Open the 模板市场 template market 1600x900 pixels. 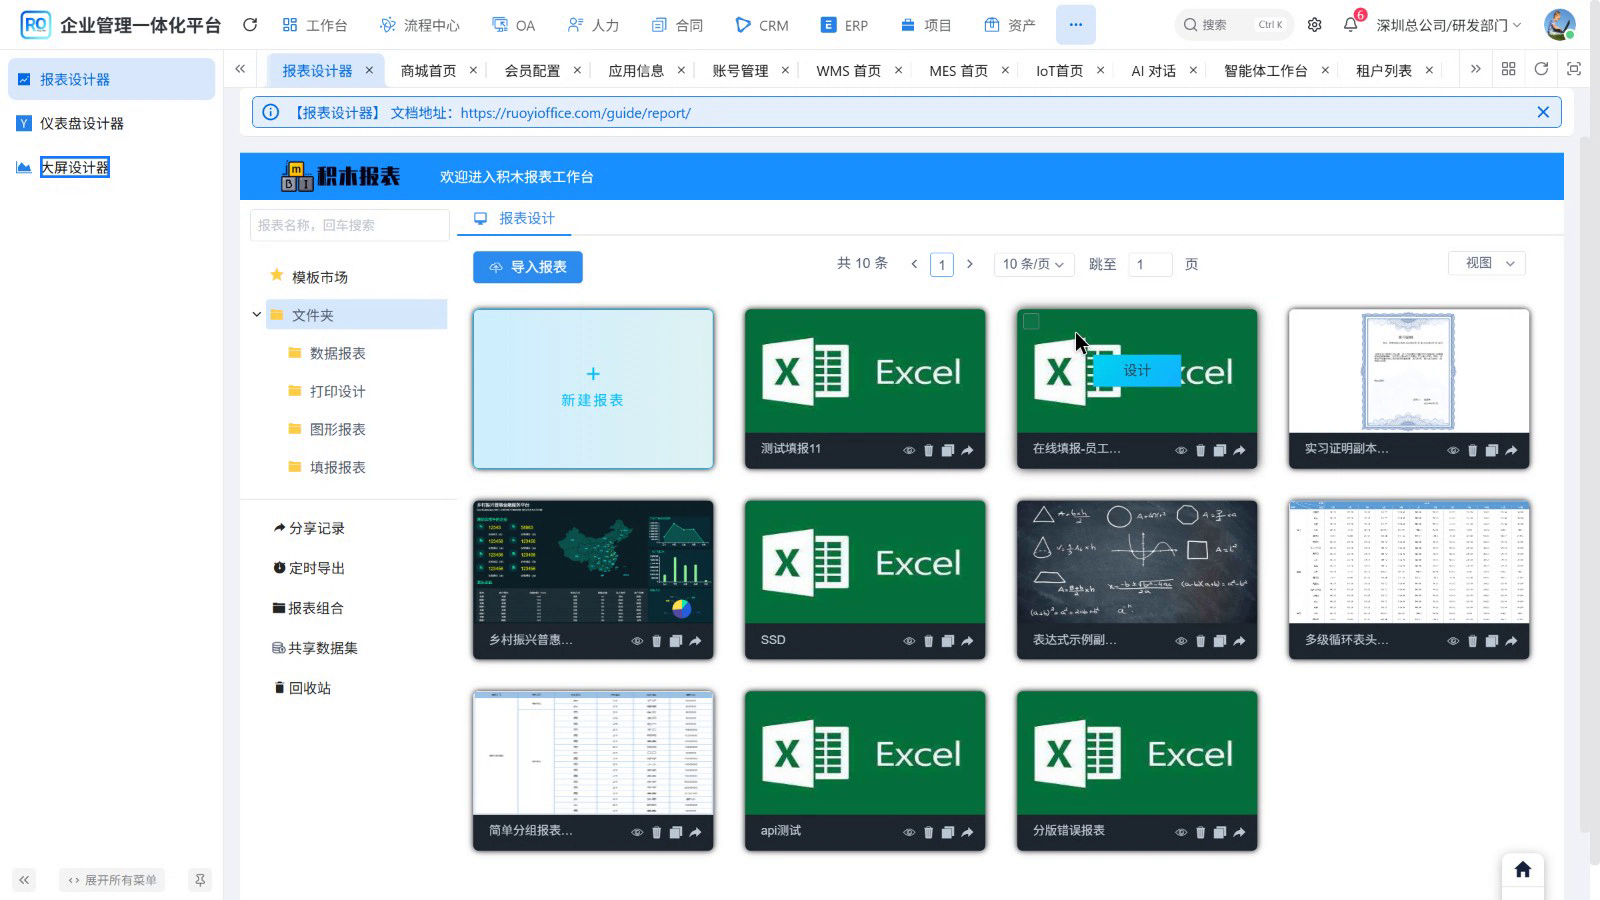(320, 277)
